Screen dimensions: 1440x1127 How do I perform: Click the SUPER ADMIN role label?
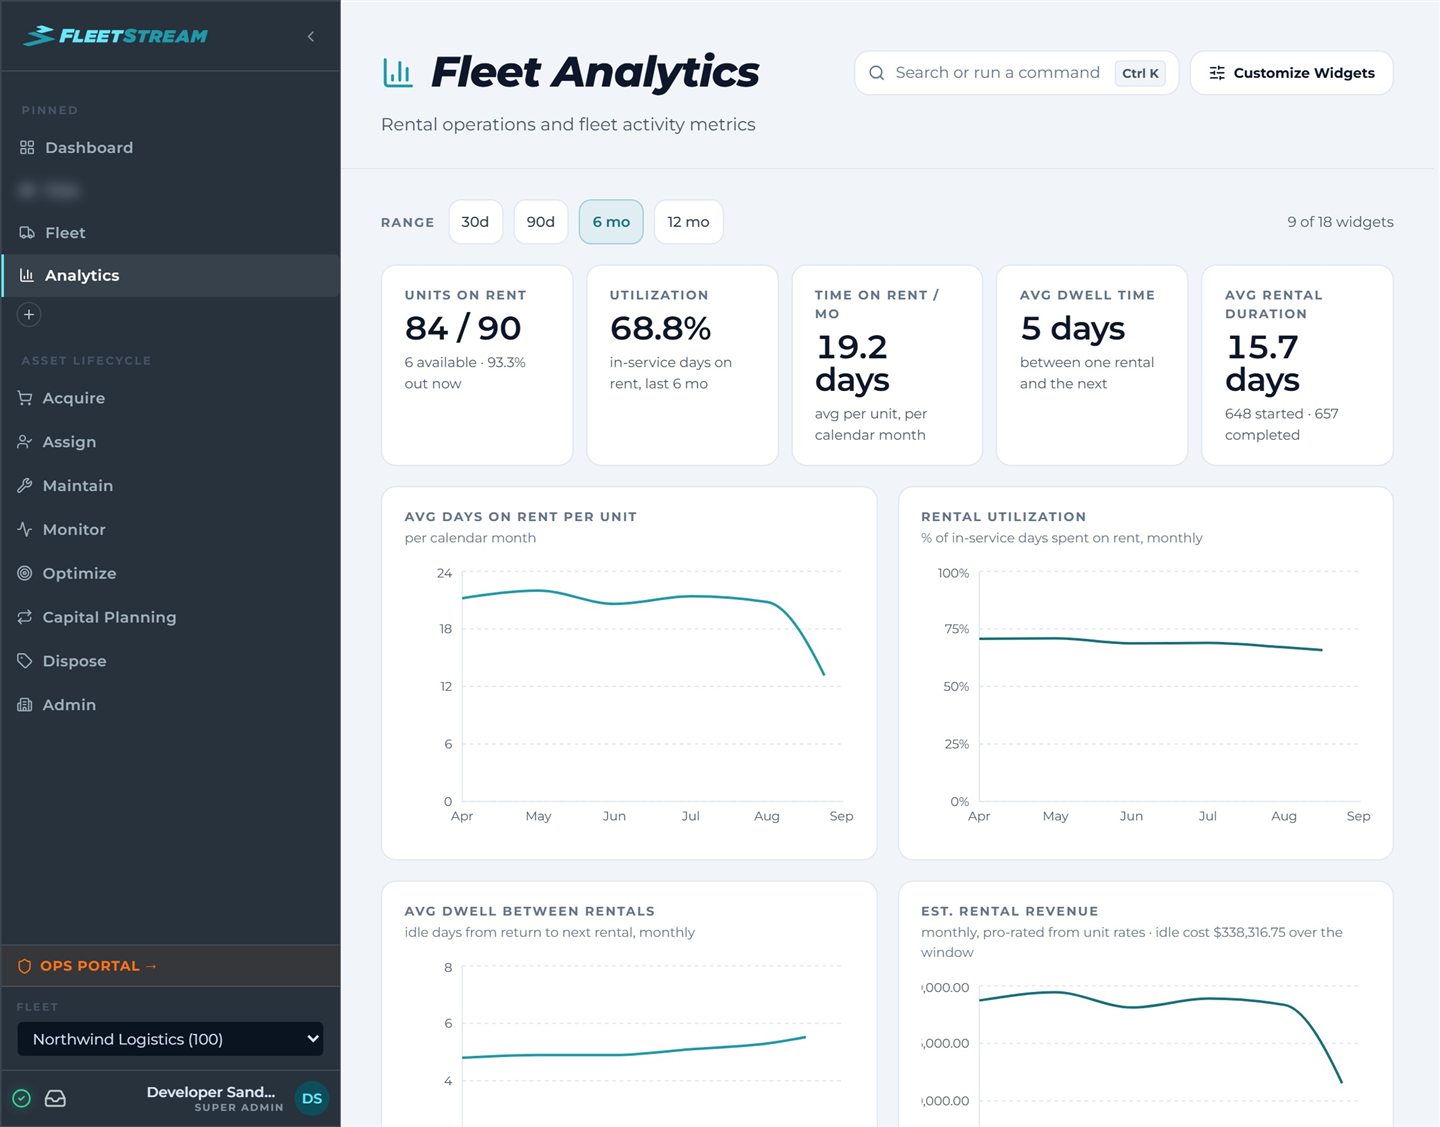click(x=239, y=1108)
